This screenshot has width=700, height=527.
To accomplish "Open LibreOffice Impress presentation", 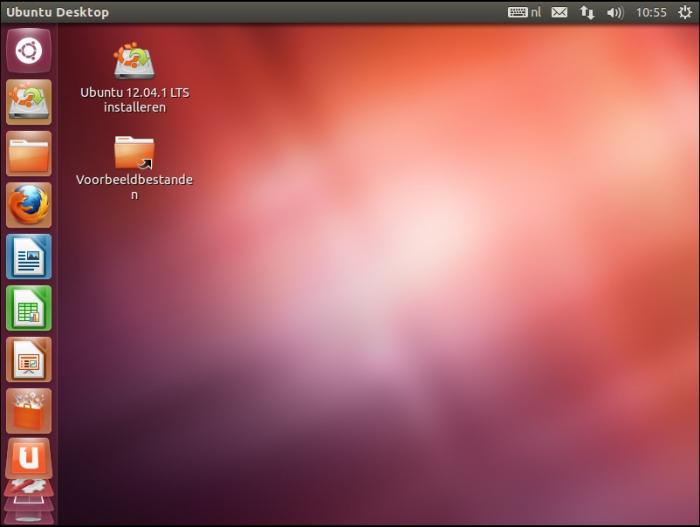I will [x=29, y=360].
